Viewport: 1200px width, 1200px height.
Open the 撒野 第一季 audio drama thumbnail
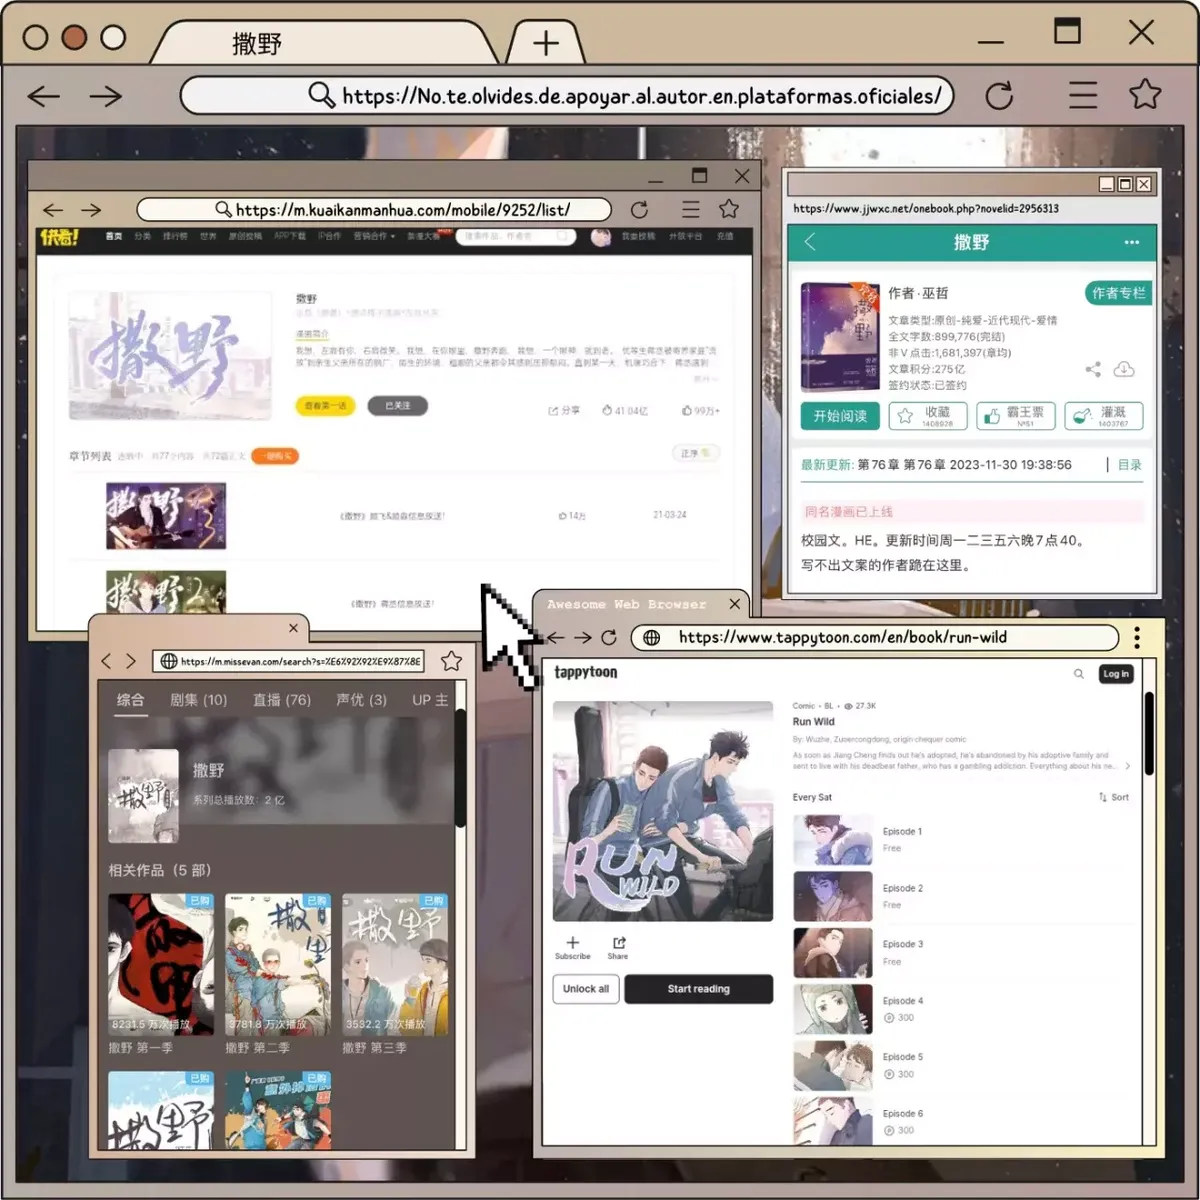click(x=161, y=965)
